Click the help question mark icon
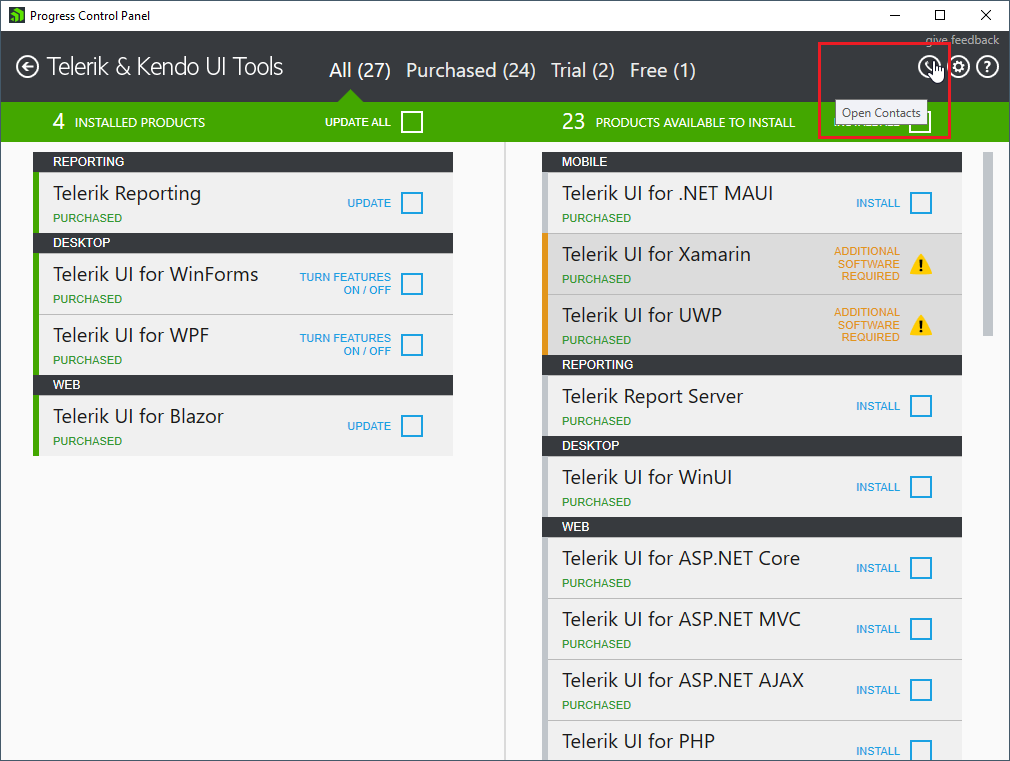This screenshot has width=1010, height=761. tap(987, 67)
